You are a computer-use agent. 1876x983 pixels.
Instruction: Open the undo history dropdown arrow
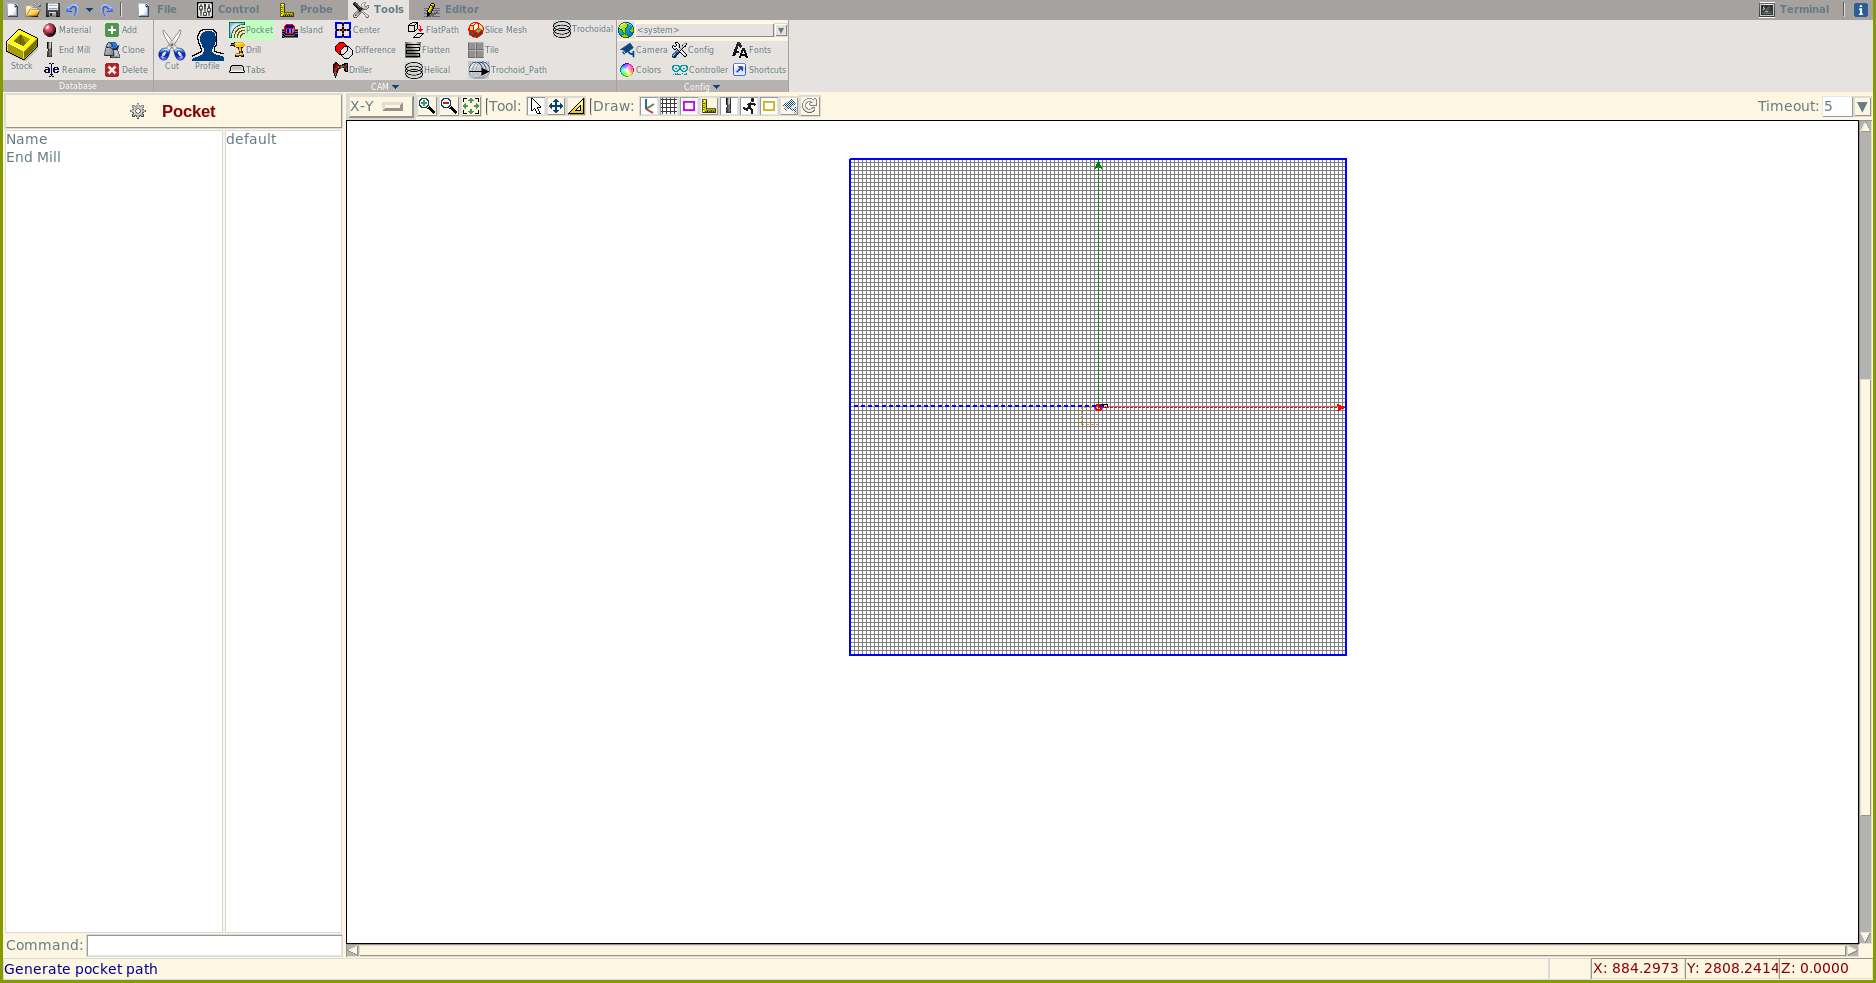coord(89,10)
